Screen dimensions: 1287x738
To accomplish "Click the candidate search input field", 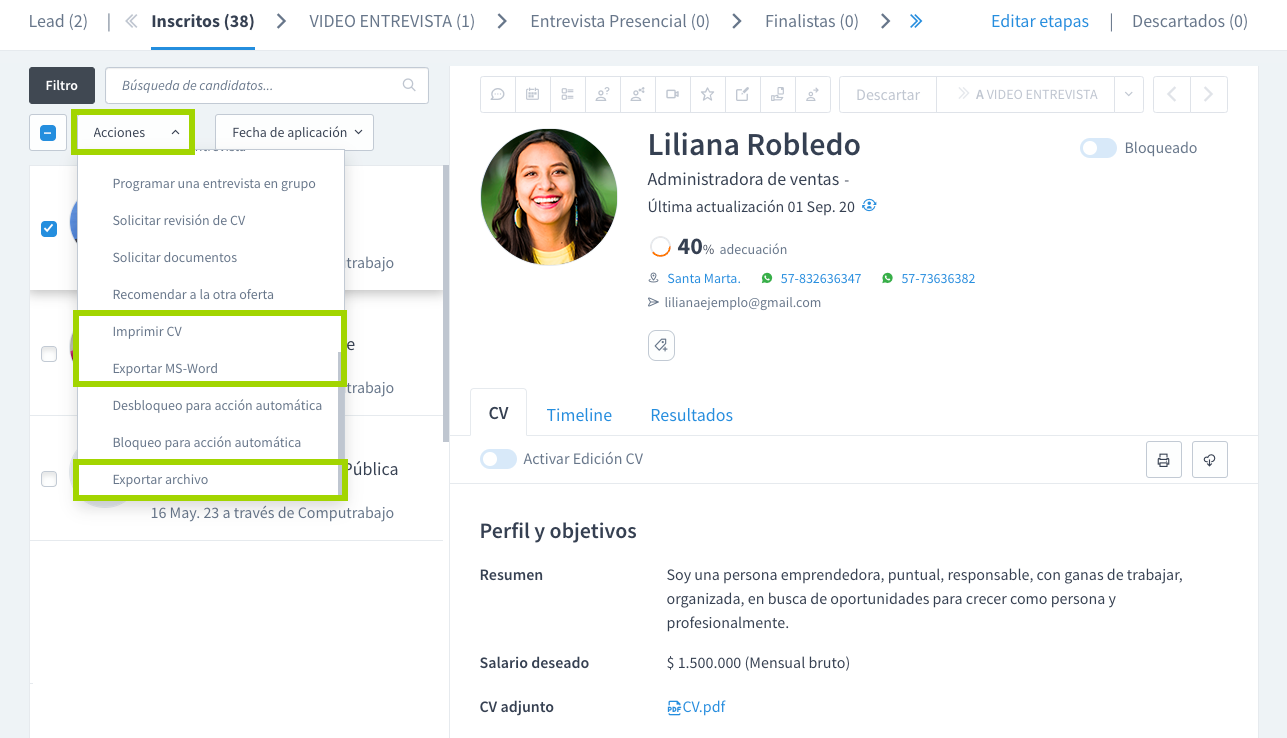I will (260, 86).
